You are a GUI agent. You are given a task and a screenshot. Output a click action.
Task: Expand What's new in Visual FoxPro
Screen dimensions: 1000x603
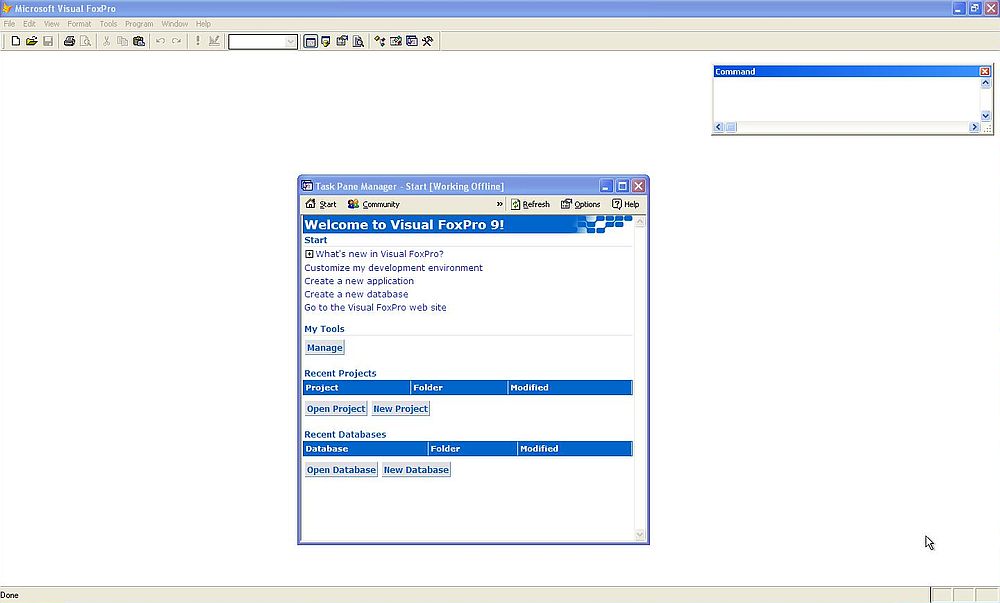309,254
